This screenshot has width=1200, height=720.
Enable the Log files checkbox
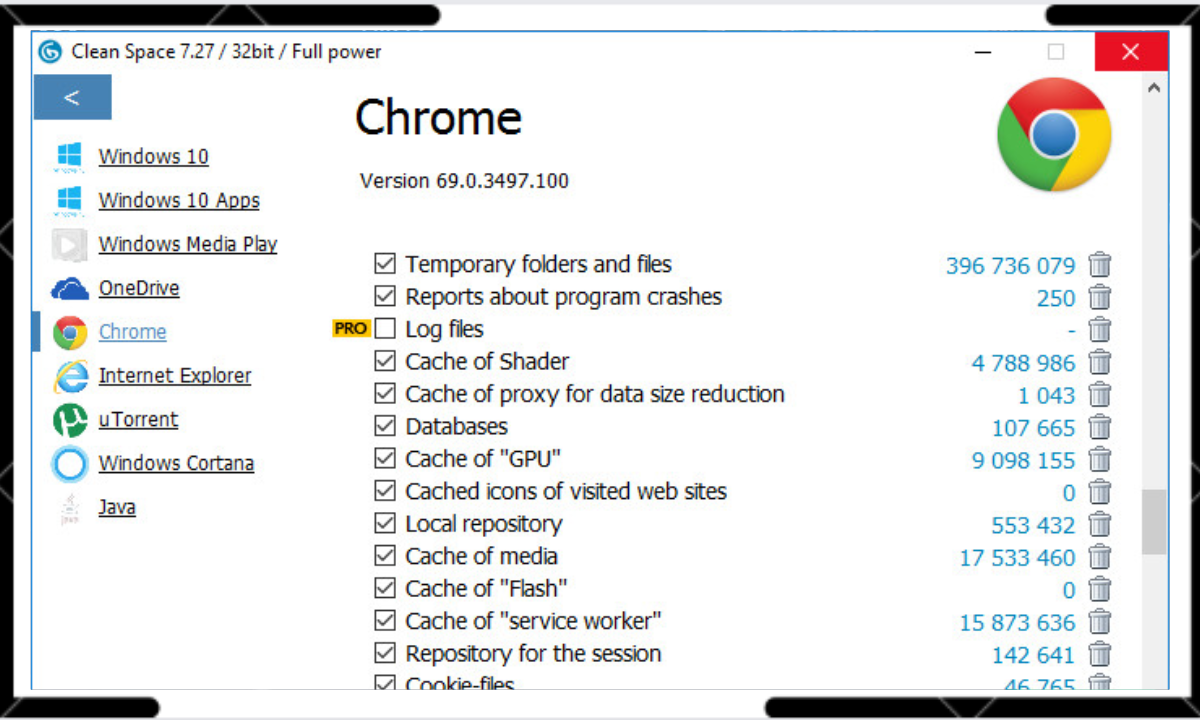pos(385,329)
